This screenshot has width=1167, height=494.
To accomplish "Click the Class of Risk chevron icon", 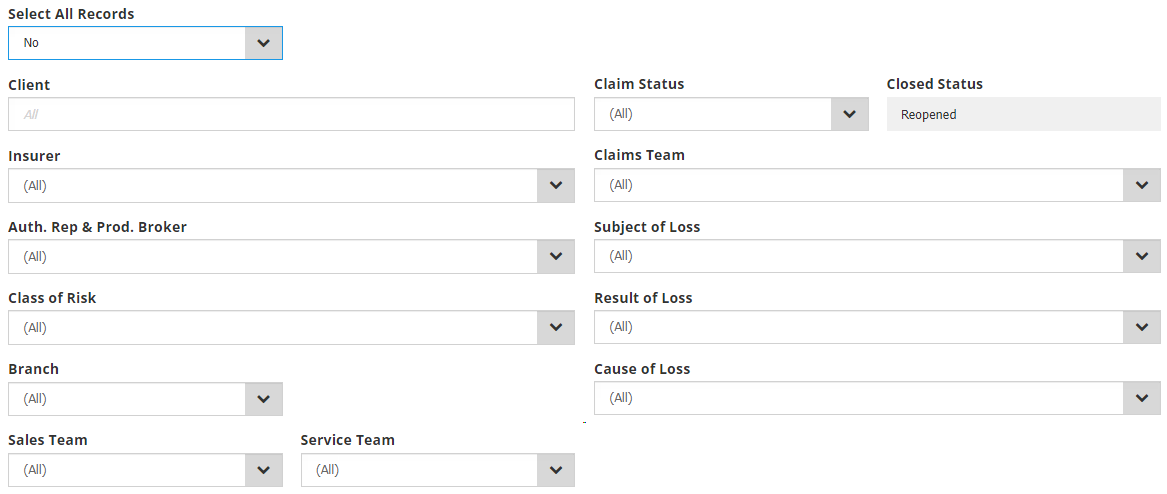I will 556,328.
